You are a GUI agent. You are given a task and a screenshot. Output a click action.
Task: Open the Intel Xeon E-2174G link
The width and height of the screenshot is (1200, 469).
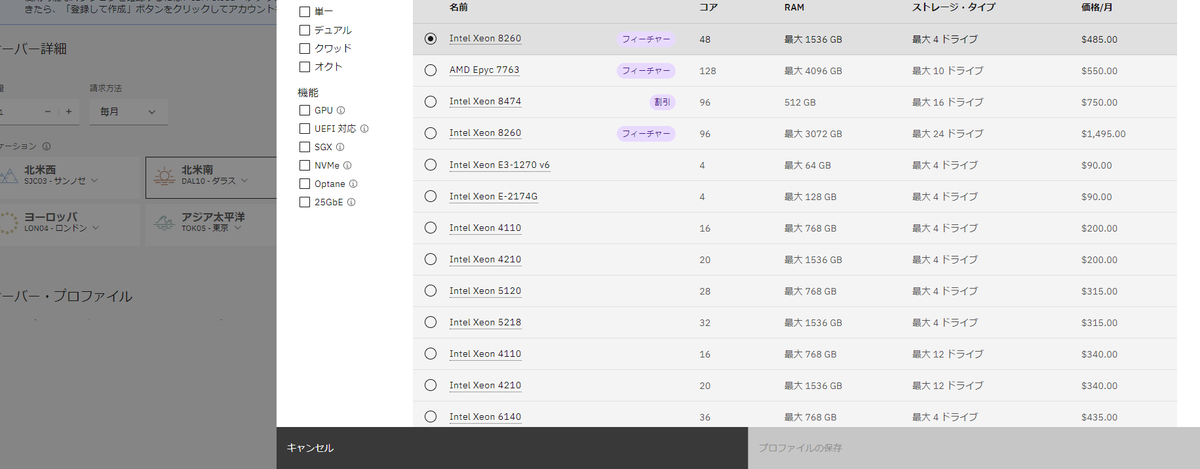tap(494, 196)
